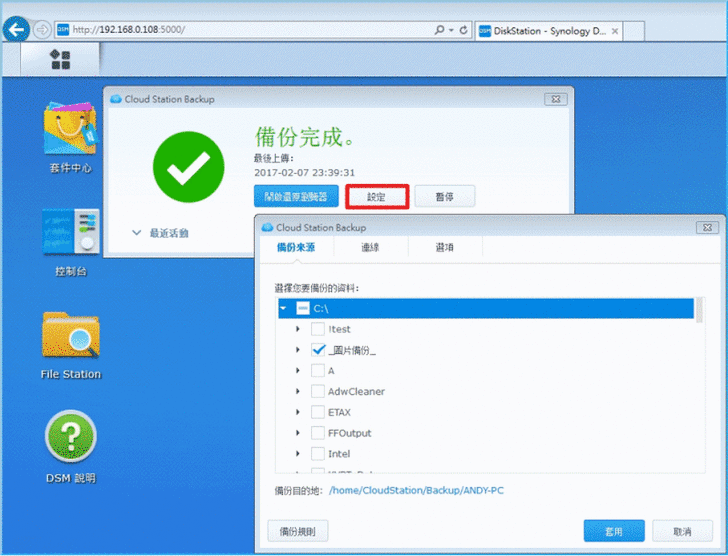Close the Cloud Station Backup settings dialog
Screen dimensions: 728x556
pos(707,227)
